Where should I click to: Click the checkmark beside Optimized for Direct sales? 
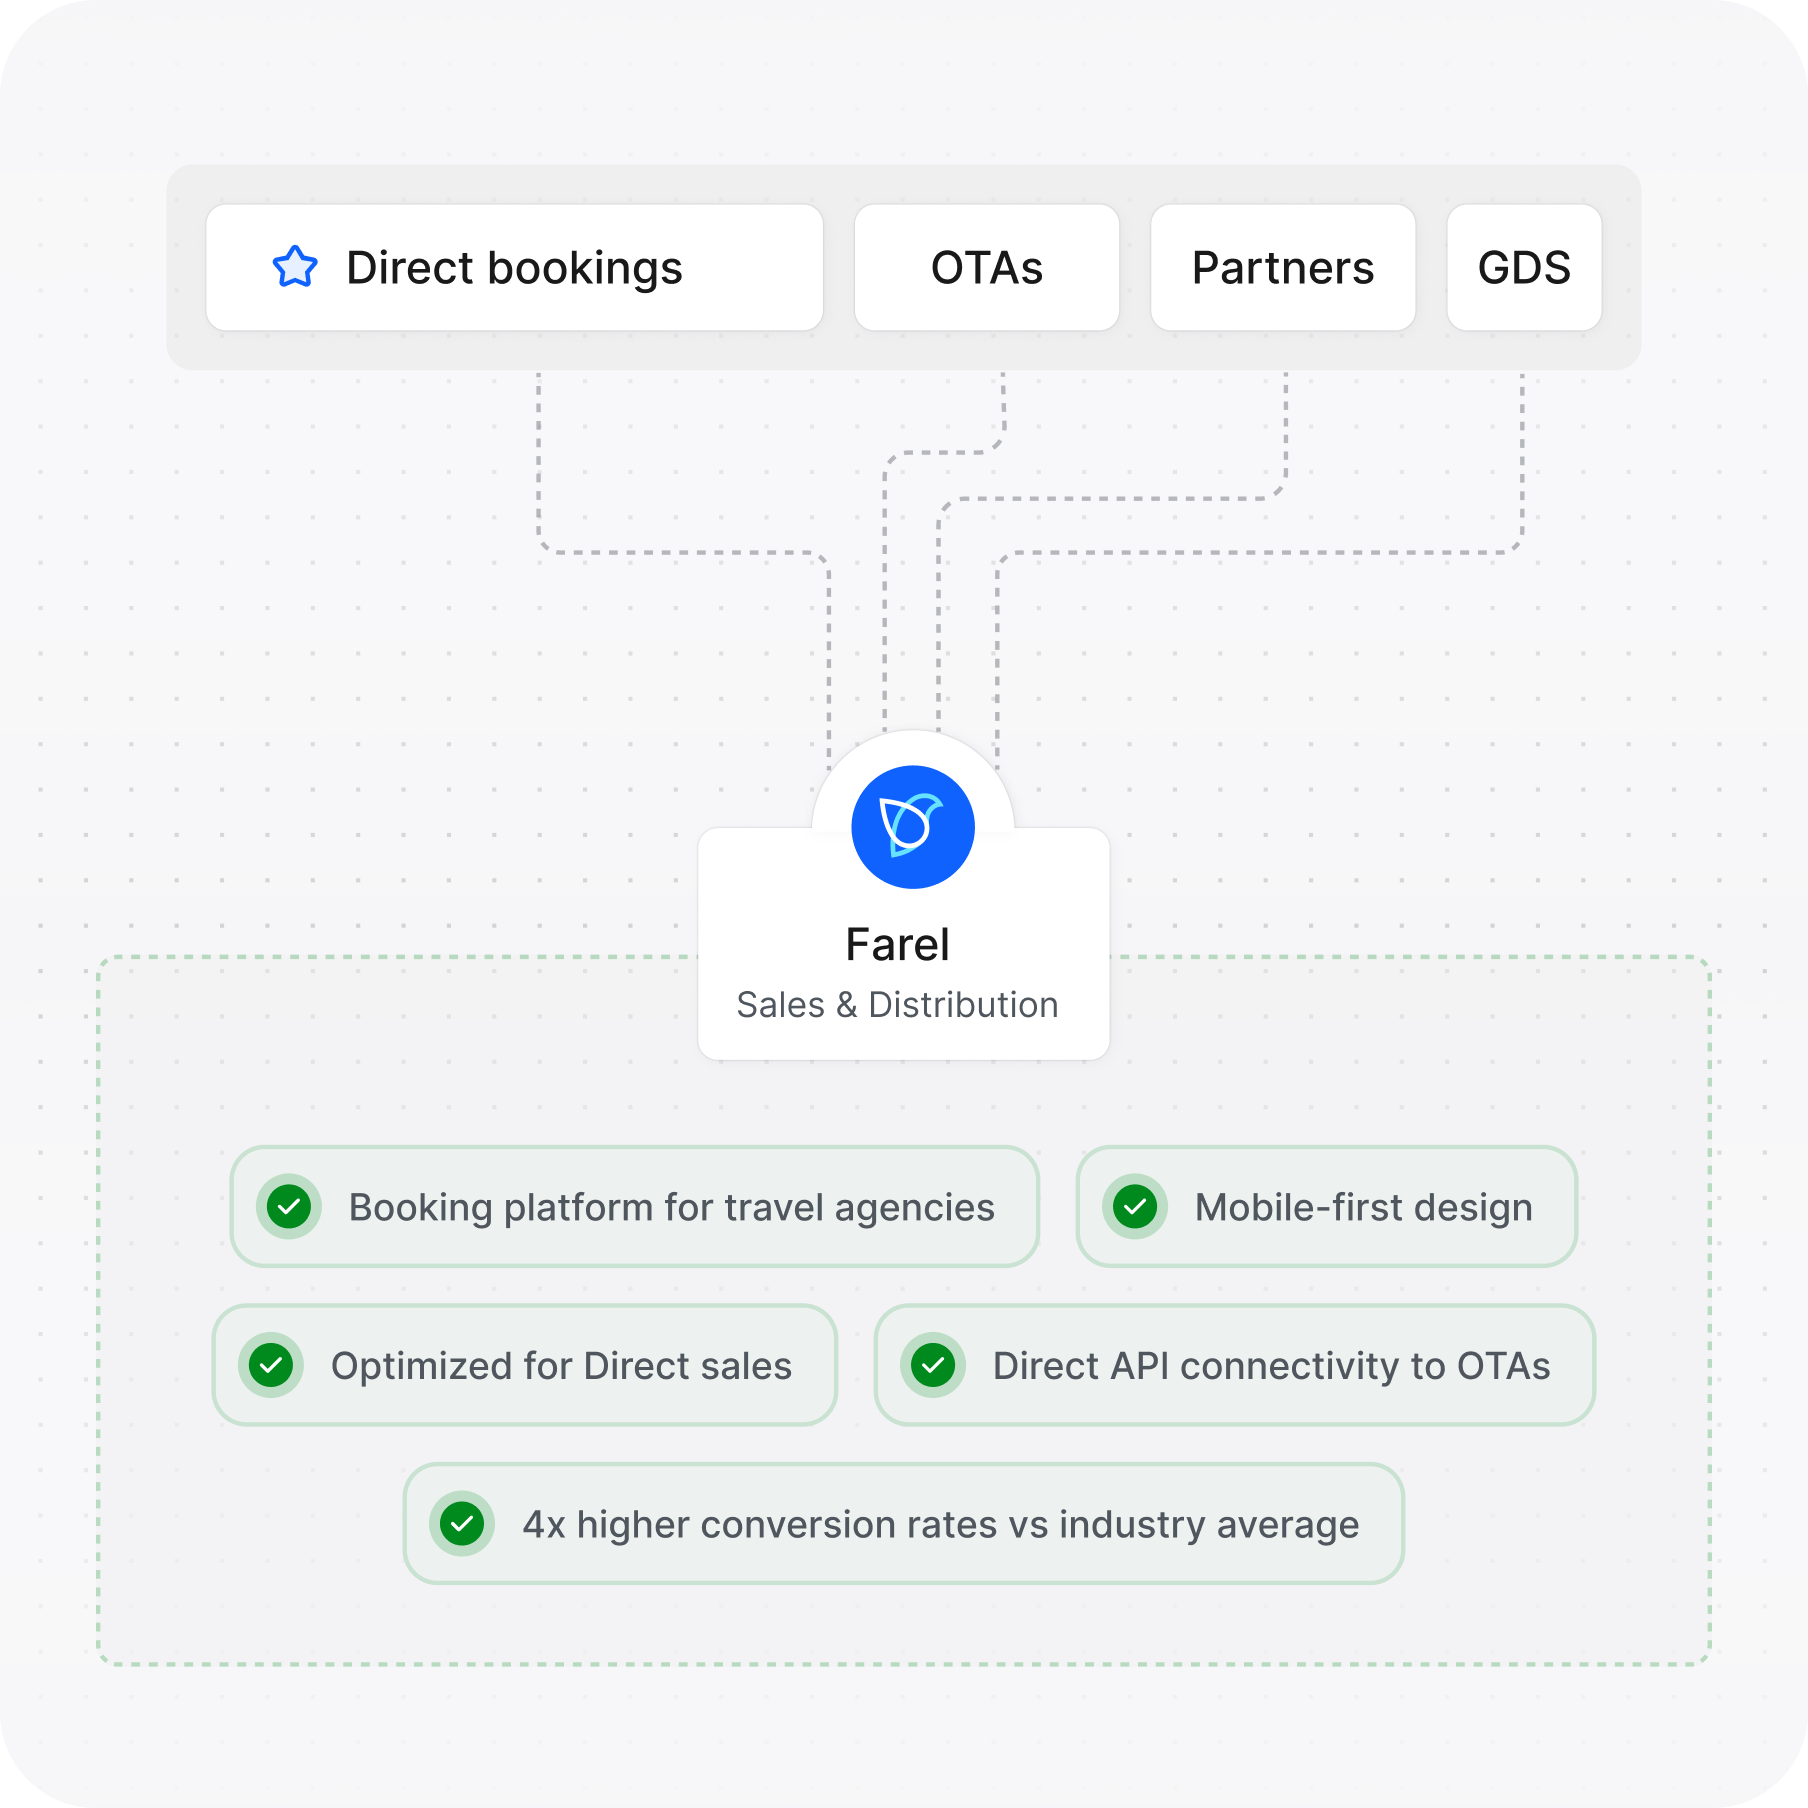tap(271, 1365)
